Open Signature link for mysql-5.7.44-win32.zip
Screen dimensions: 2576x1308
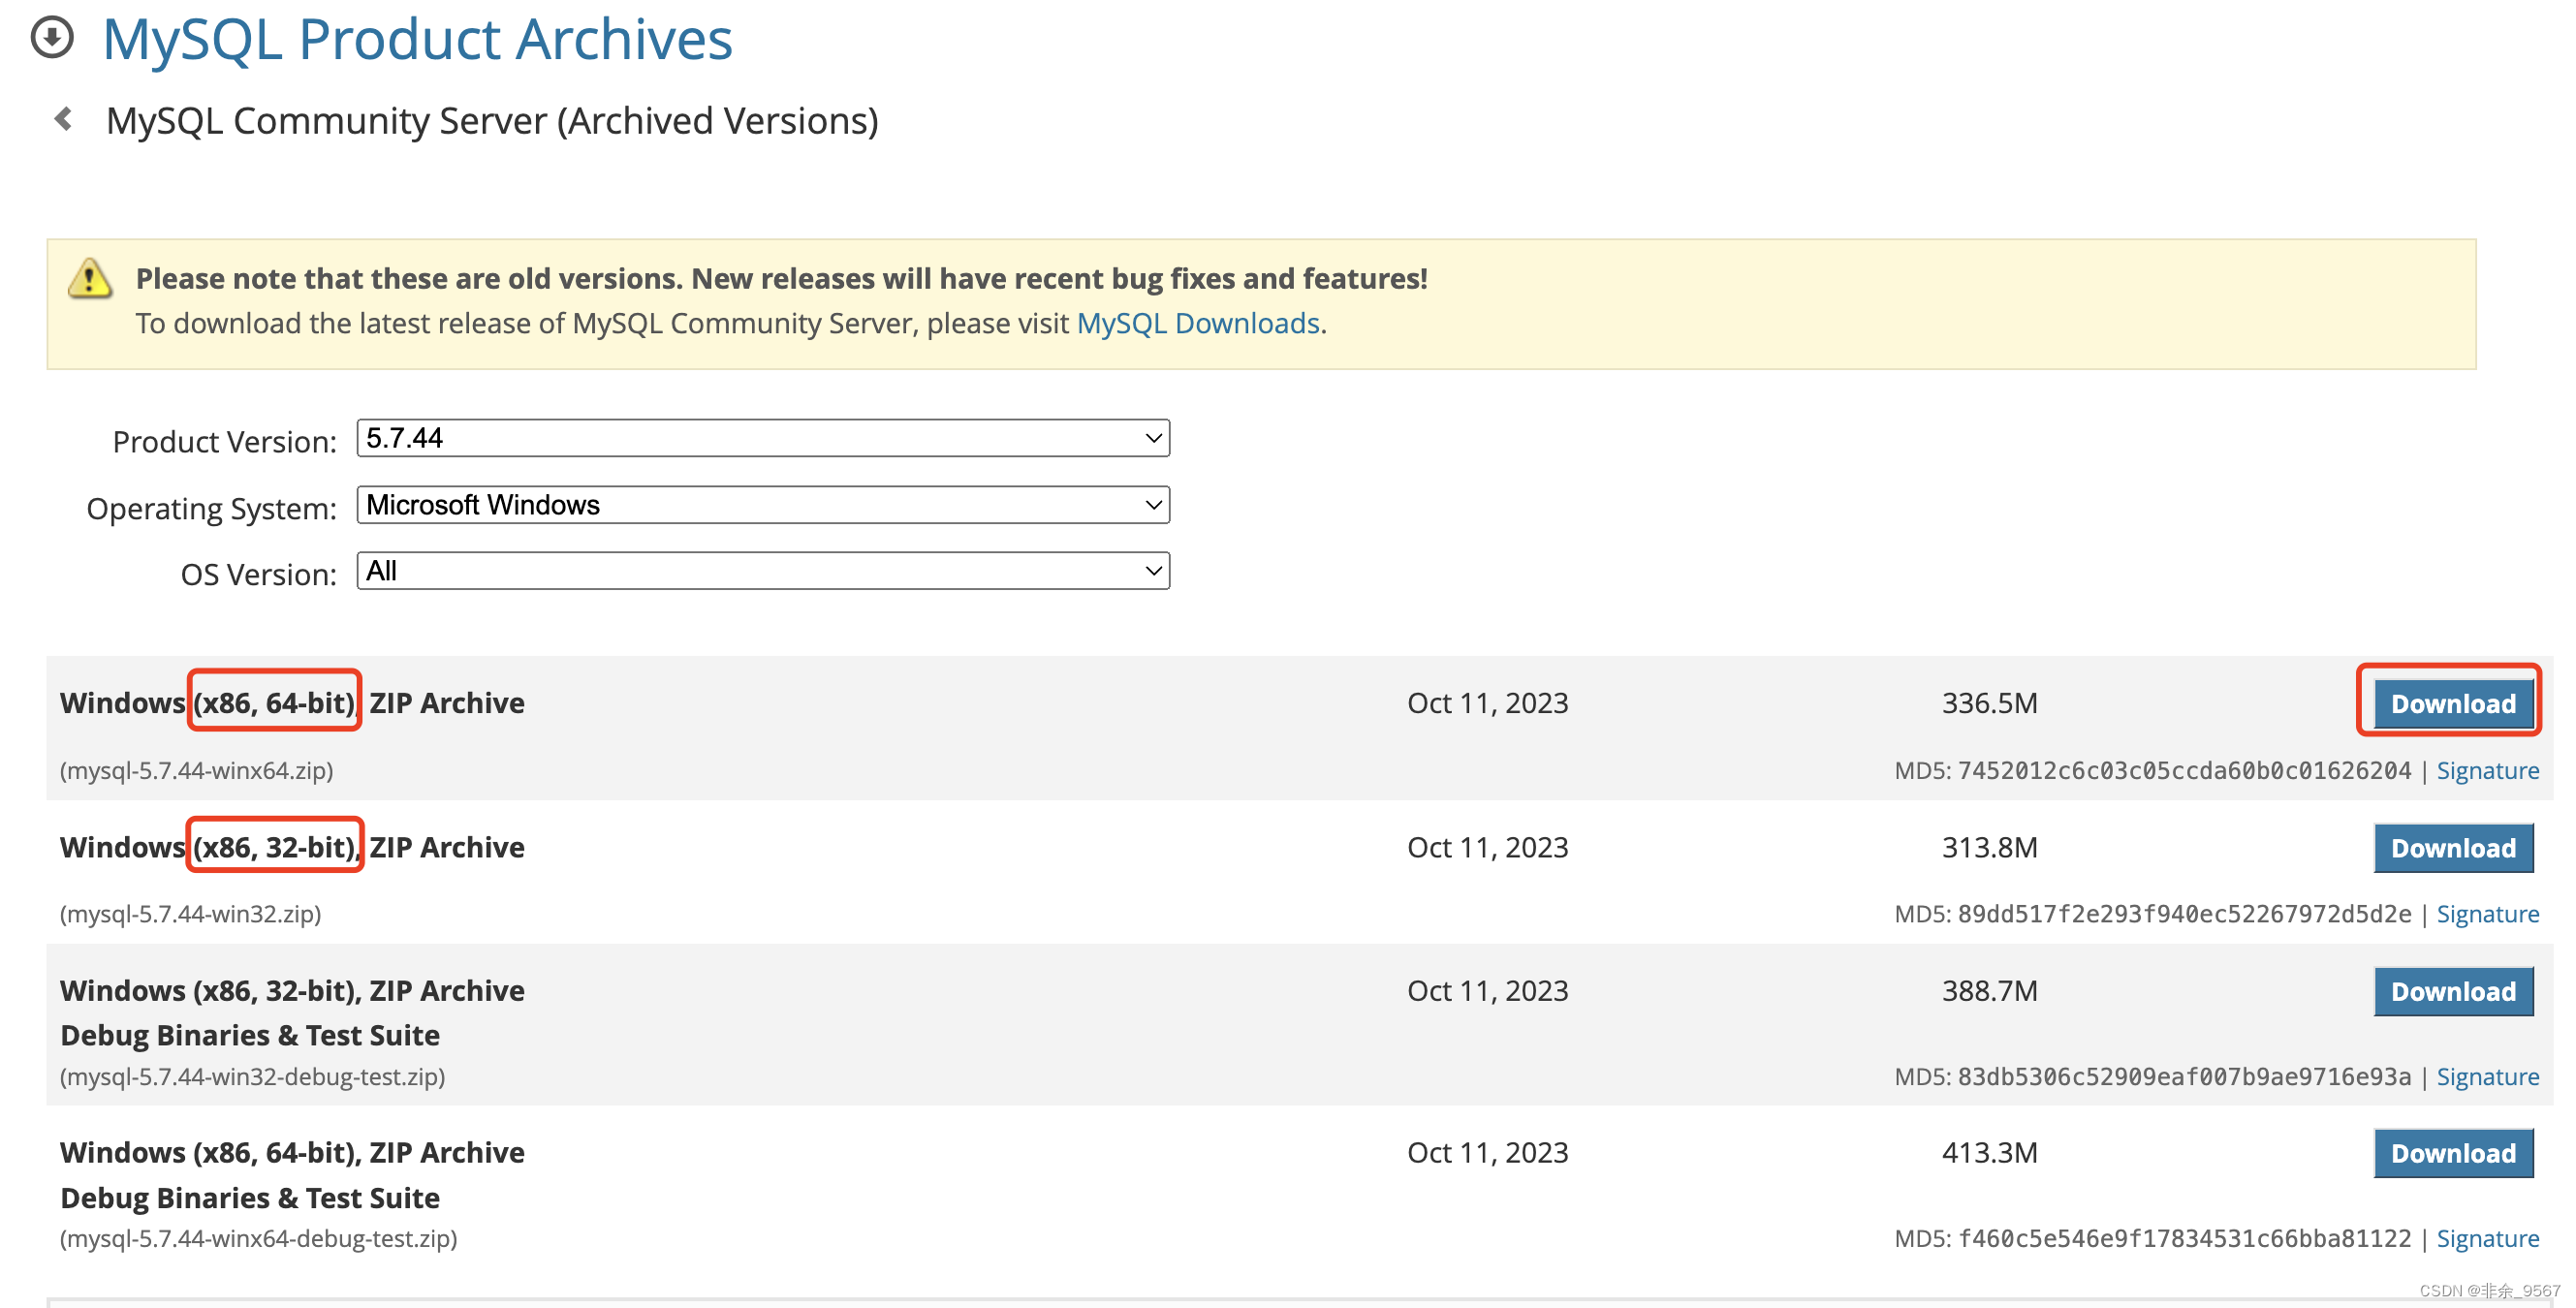point(2487,914)
